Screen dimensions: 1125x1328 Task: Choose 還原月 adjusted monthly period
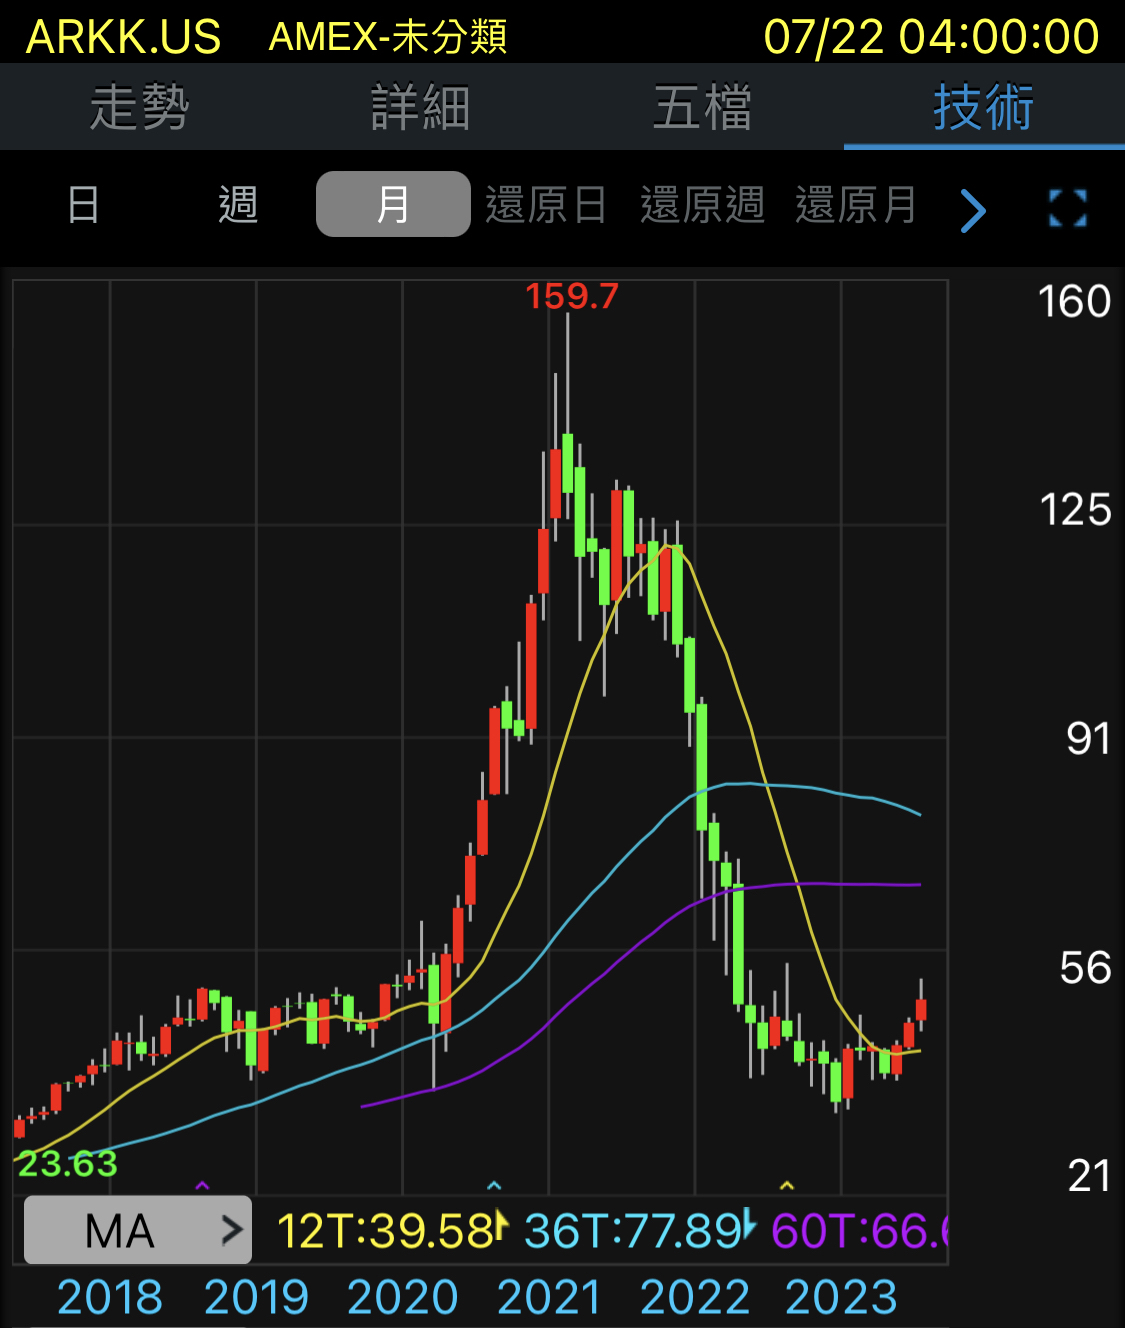click(x=857, y=205)
